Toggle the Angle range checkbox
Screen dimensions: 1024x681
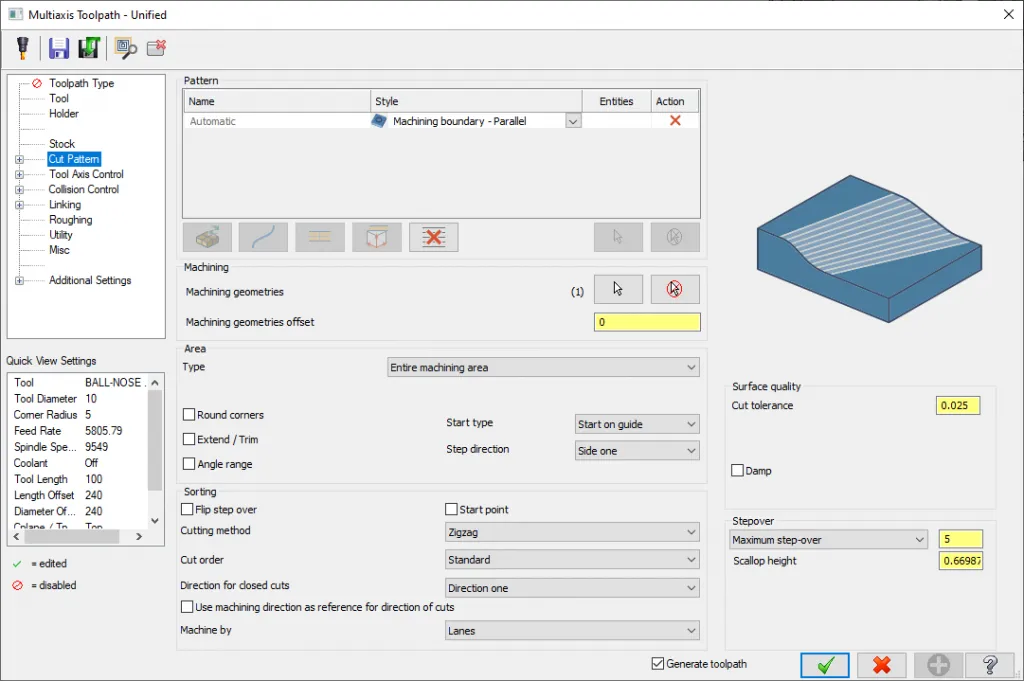tap(189, 464)
